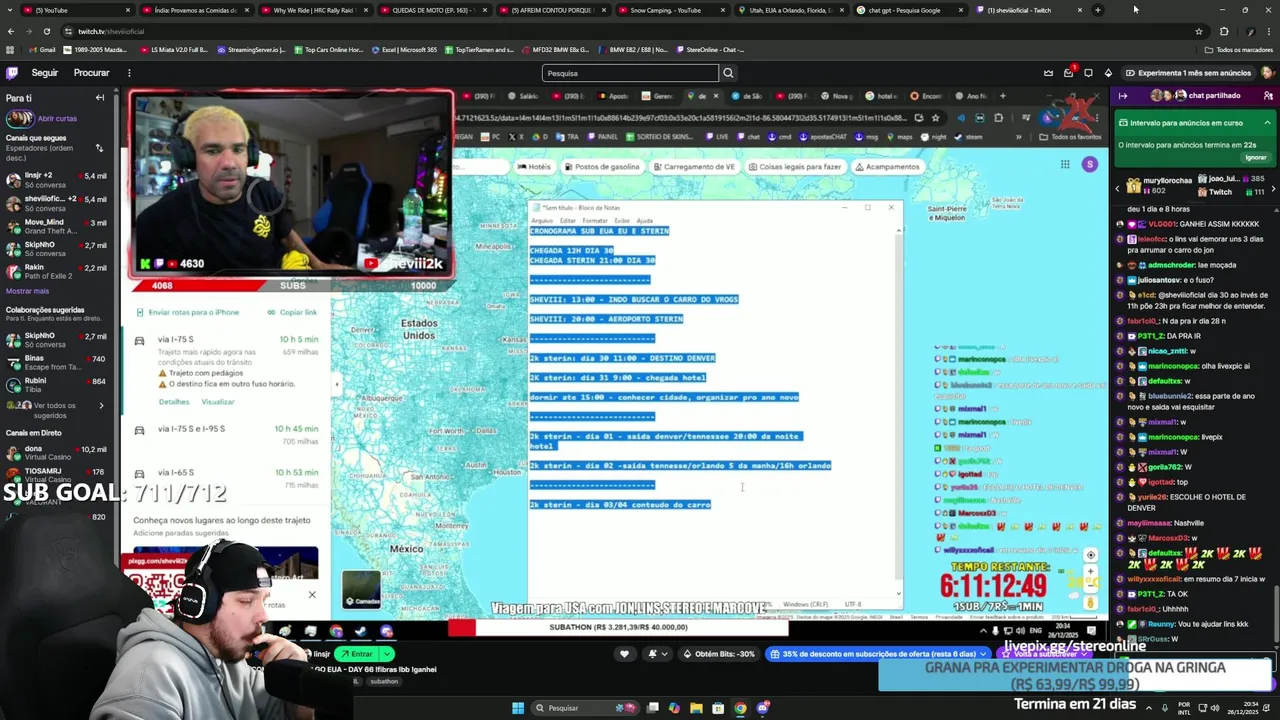
Task: Switch to the chat gpt Pesquisa Google tab
Action: click(910, 10)
